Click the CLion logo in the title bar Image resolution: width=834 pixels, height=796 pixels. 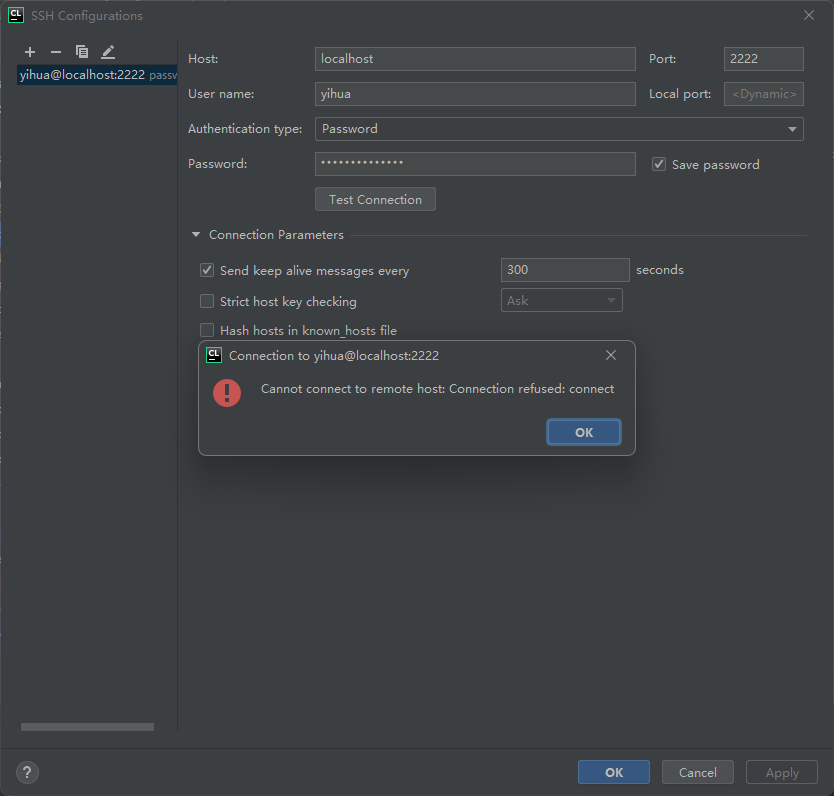15,15
